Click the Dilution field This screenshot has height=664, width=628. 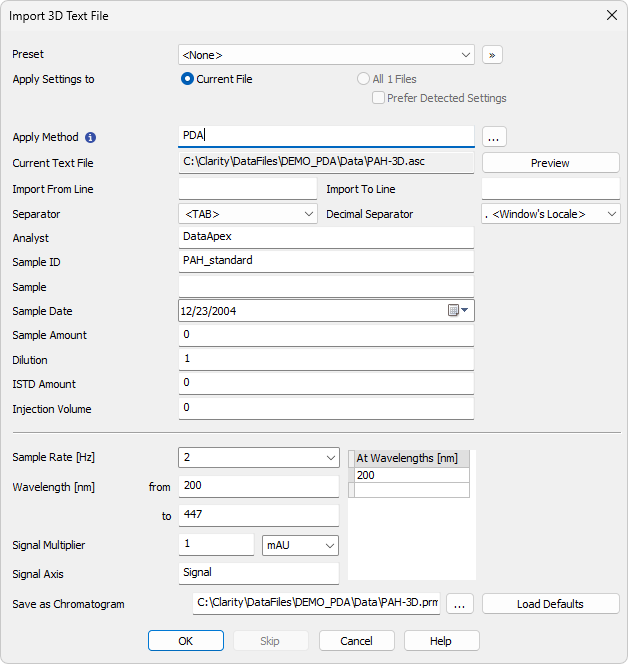326,360
